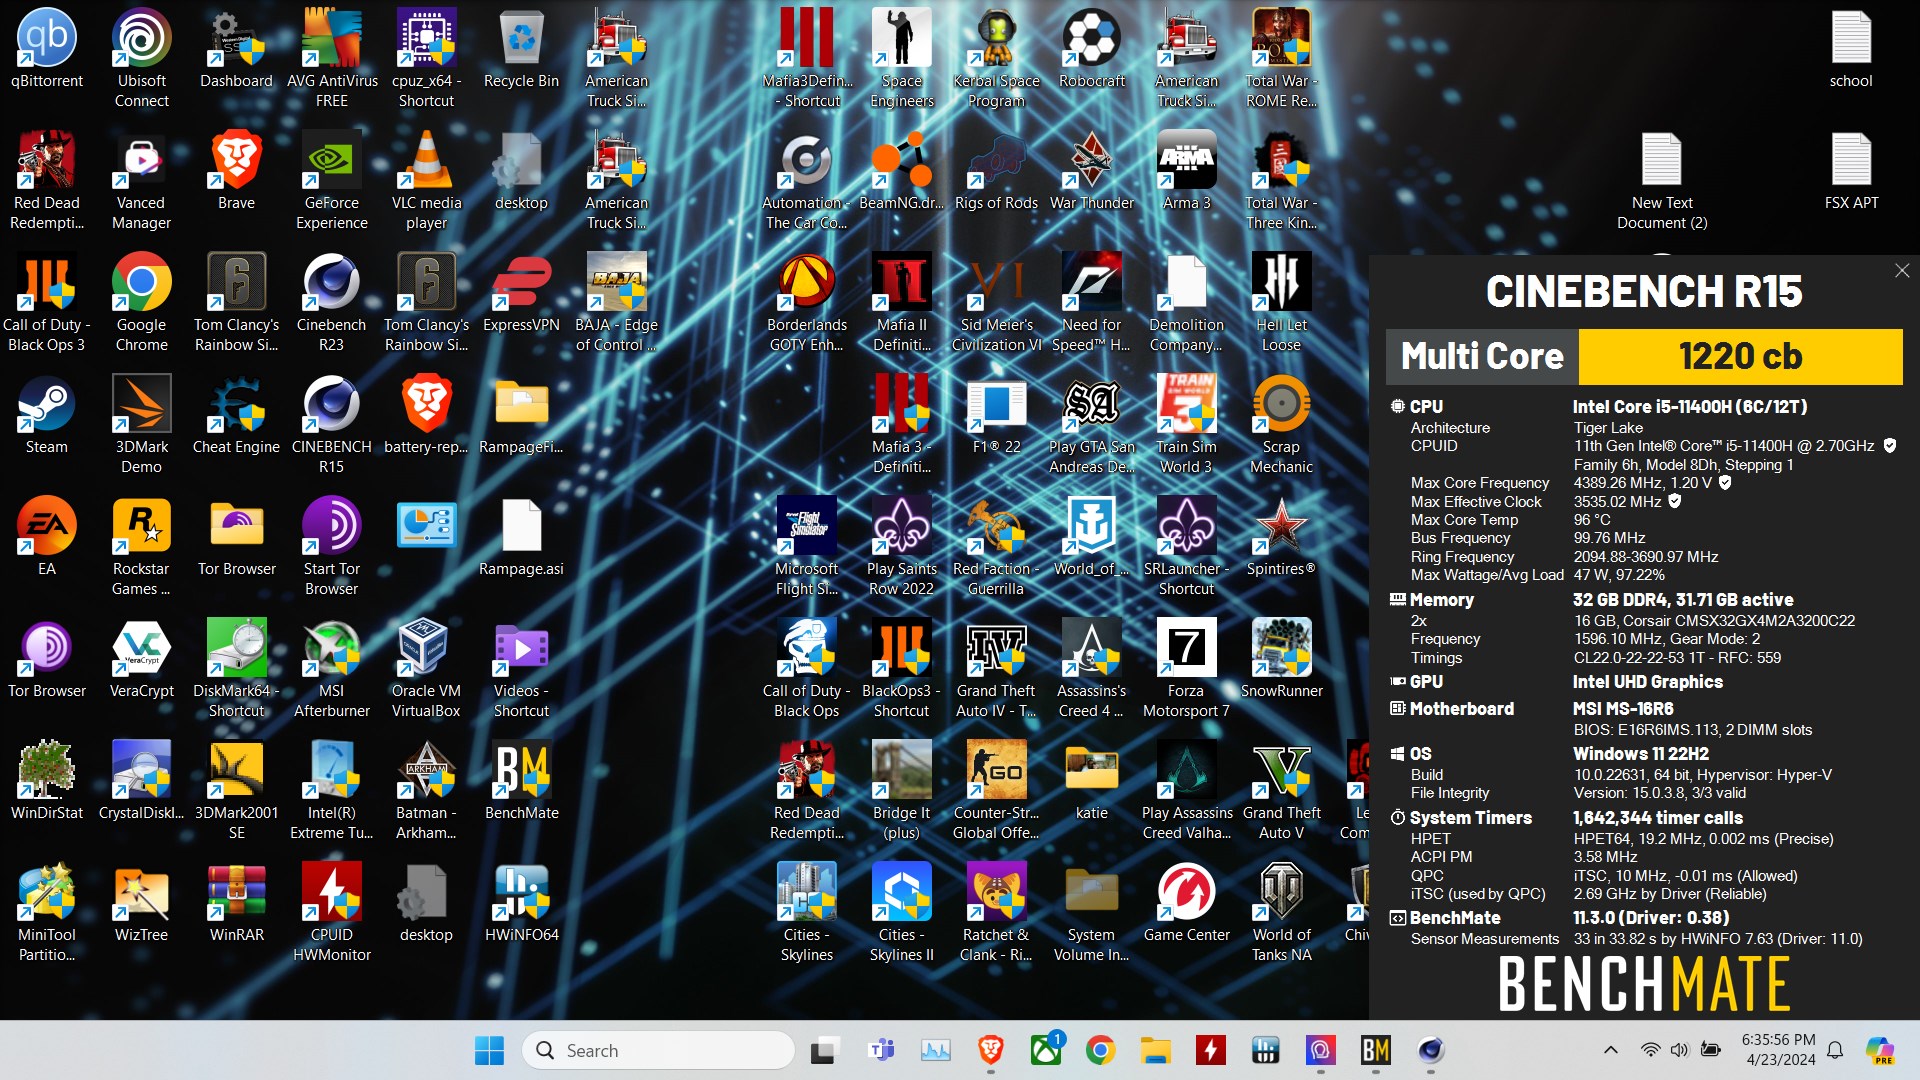The width and height of the screenshot is (1920, 1080).
Task: Open notifications bell icon
Action: [1835, 1050]
